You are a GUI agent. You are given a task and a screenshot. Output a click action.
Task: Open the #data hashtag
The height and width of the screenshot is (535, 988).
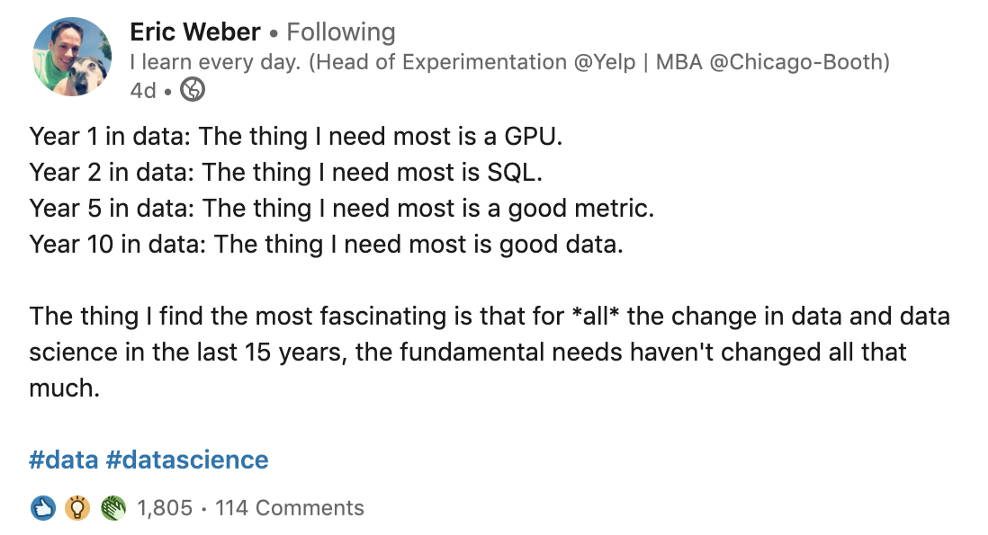[x=64, y=460]
